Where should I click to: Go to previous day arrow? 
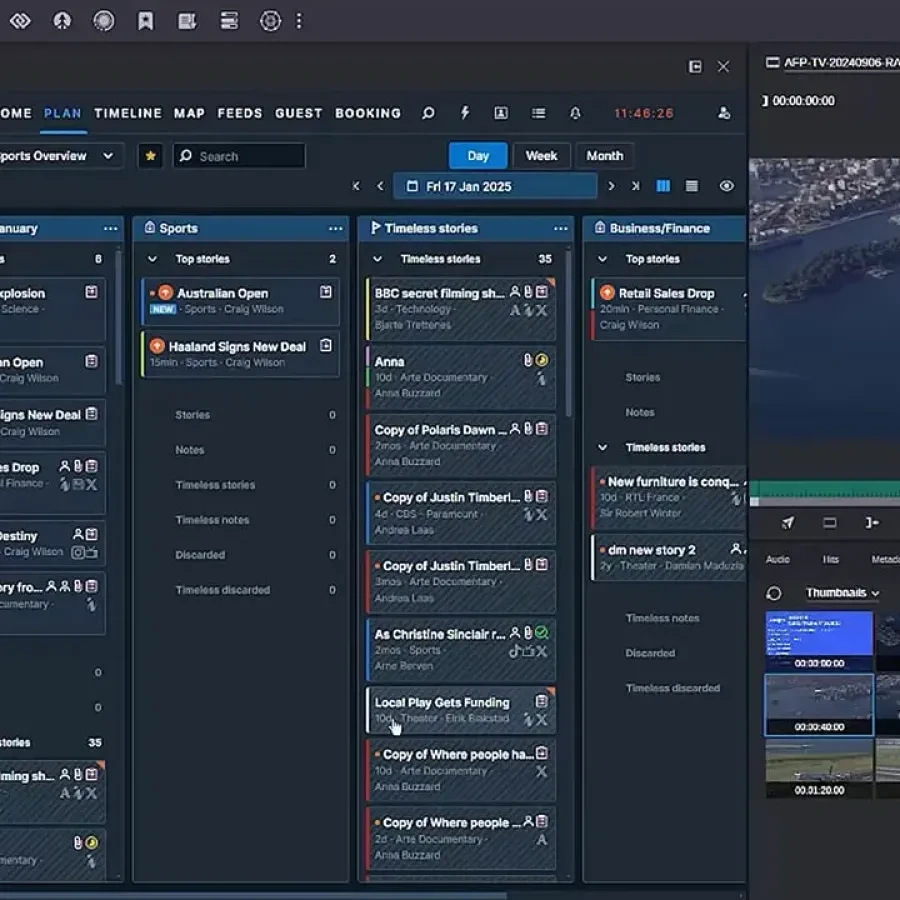[x=380, y=186]
